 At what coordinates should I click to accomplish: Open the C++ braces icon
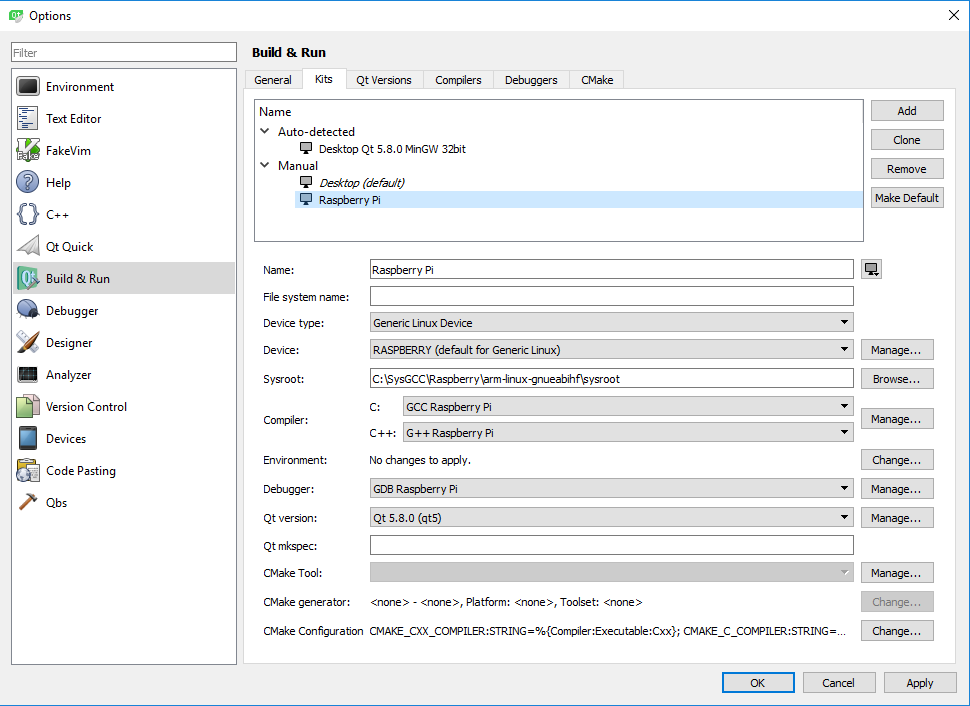(28, 215)
